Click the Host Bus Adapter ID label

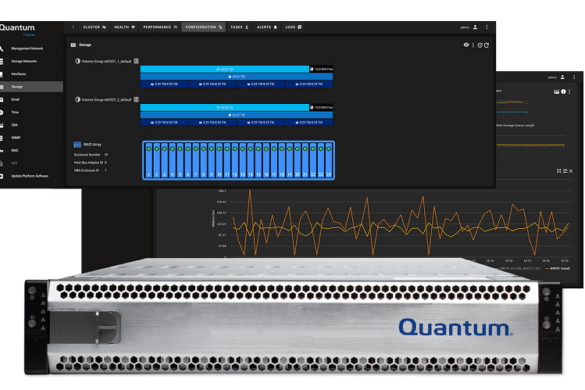pyautogui.click(x=88, y=162)
